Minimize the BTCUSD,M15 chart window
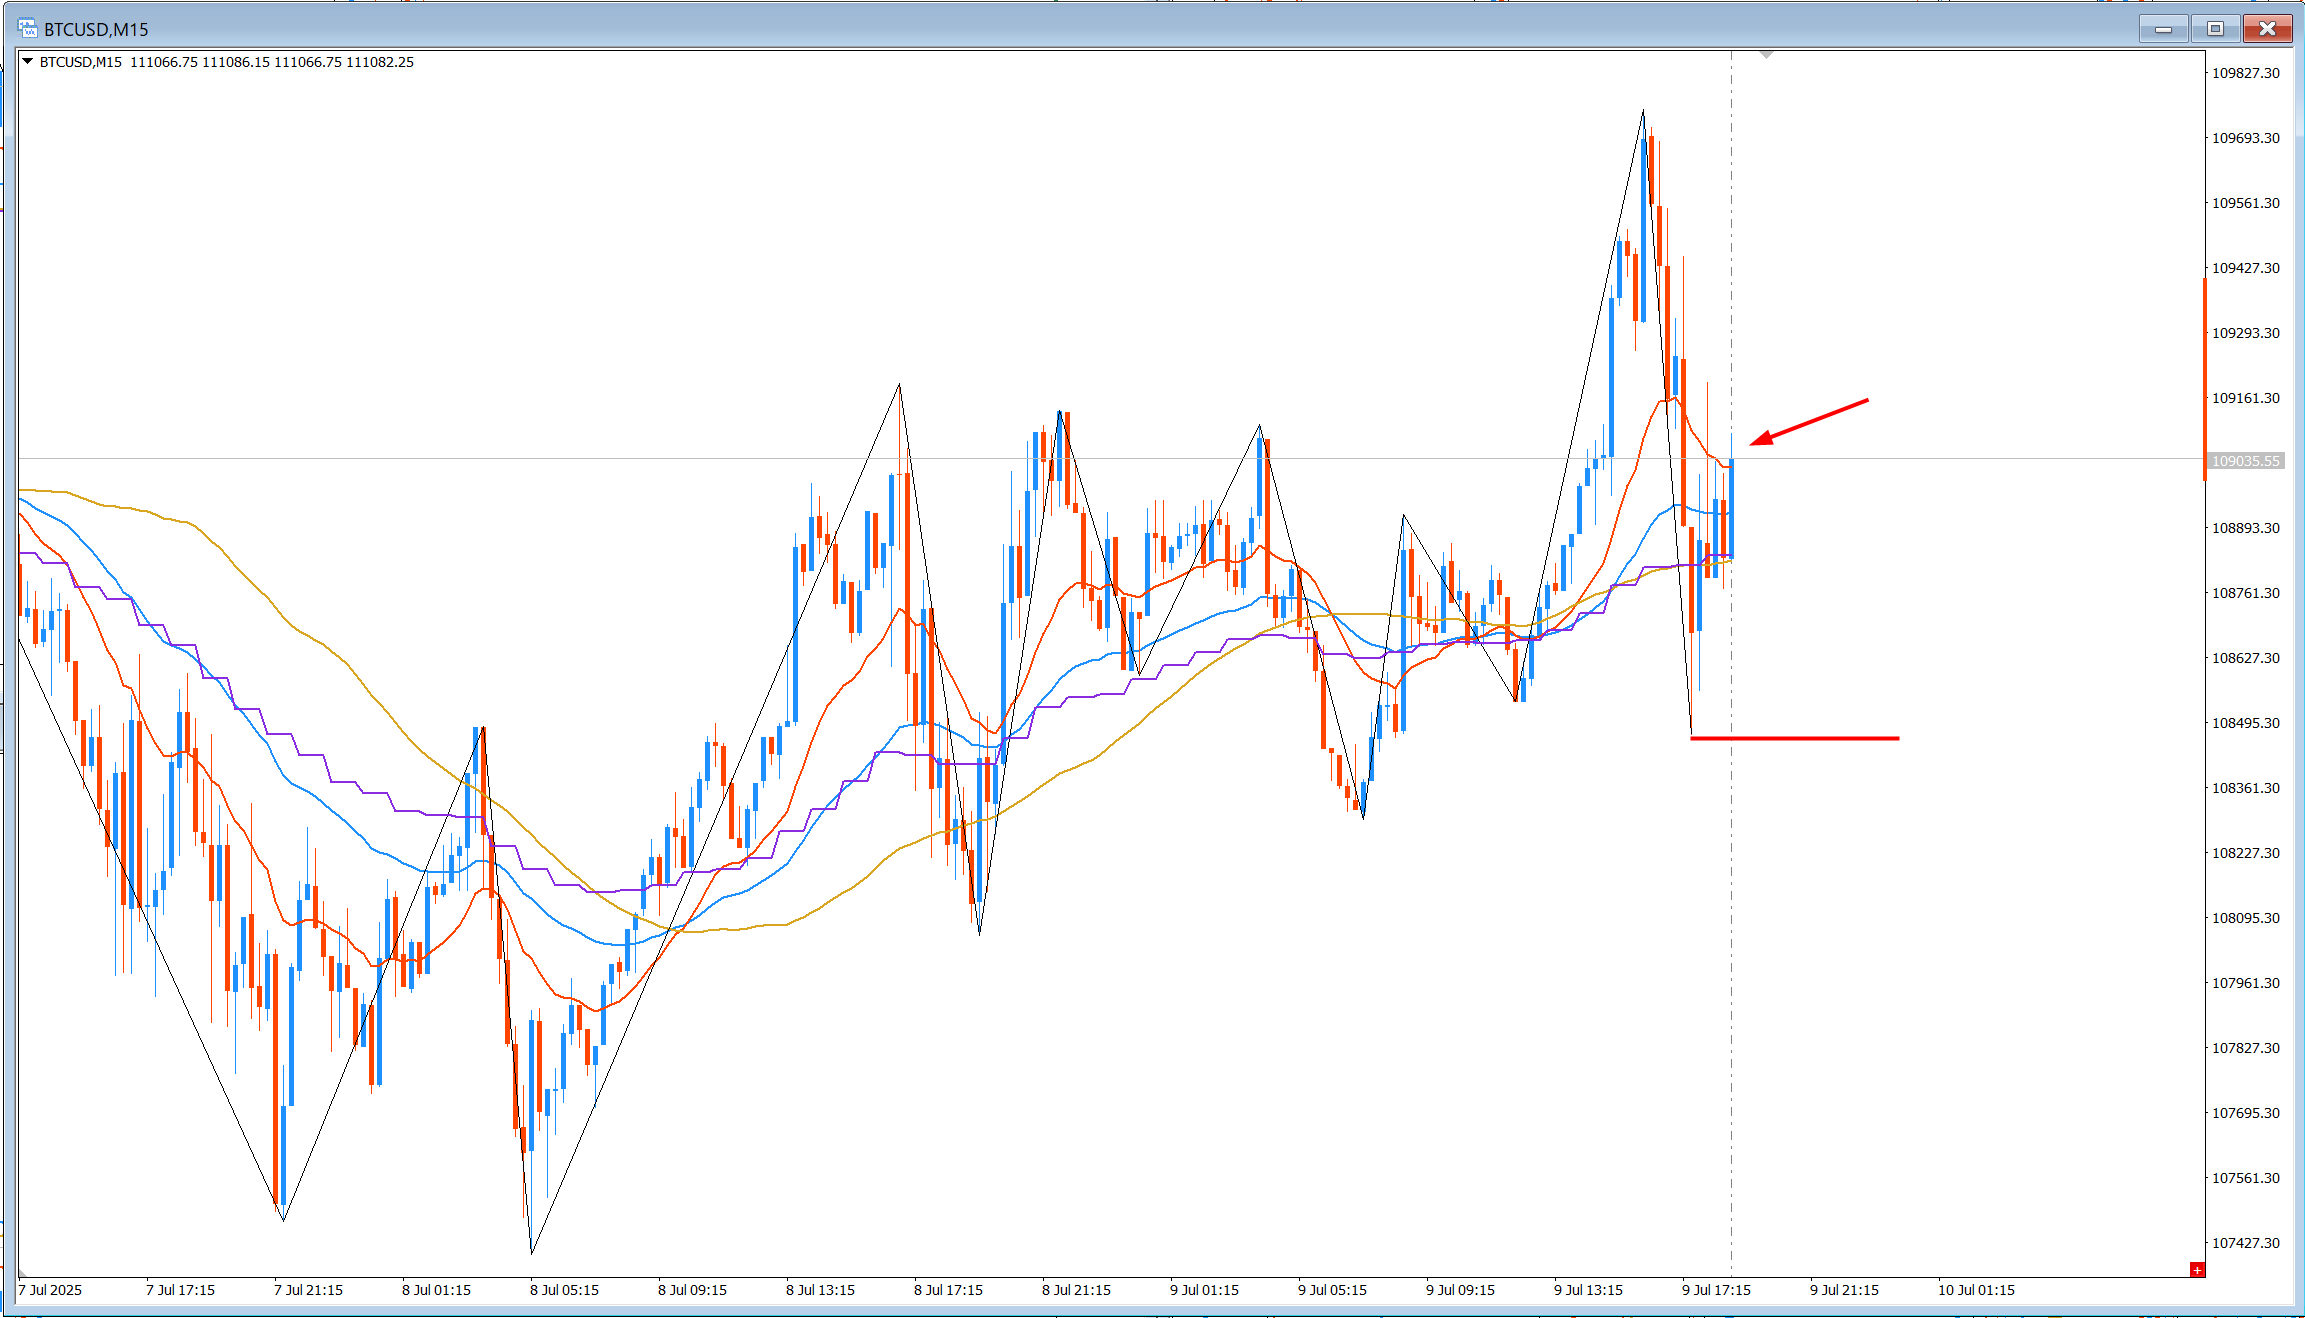 pos(2163,29)
